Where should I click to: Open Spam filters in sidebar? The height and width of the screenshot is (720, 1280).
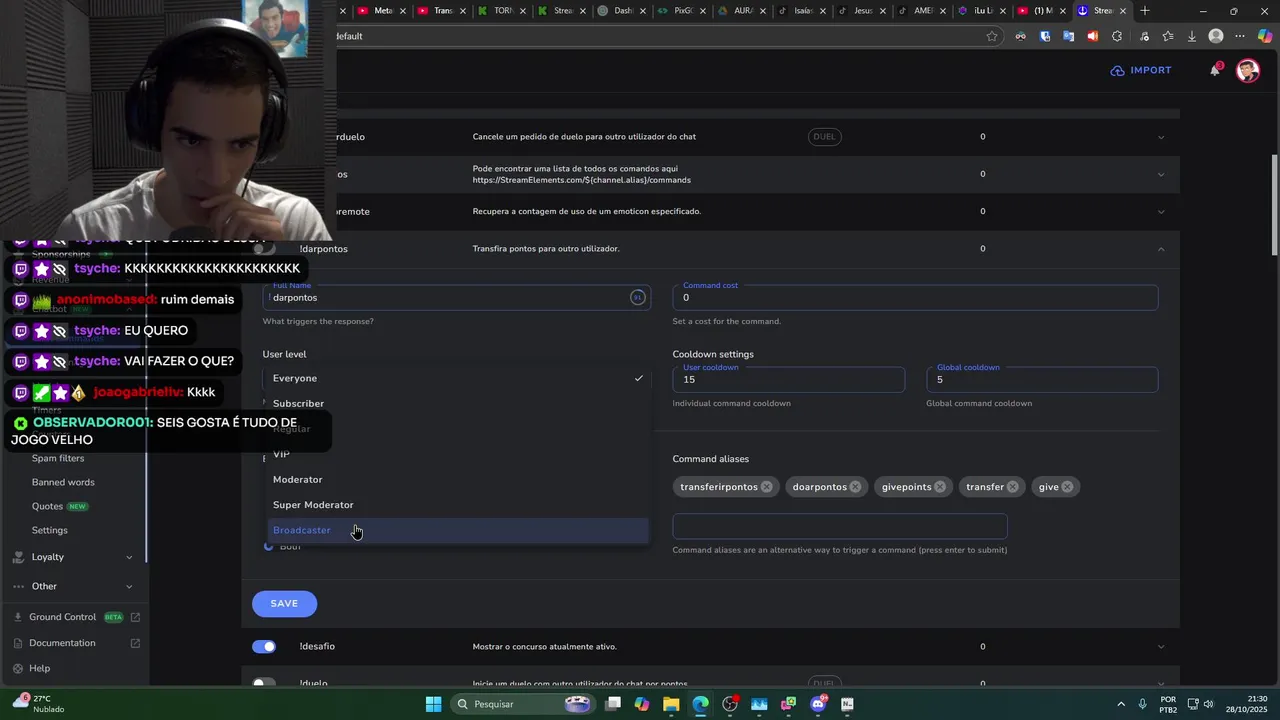point(58,458)
